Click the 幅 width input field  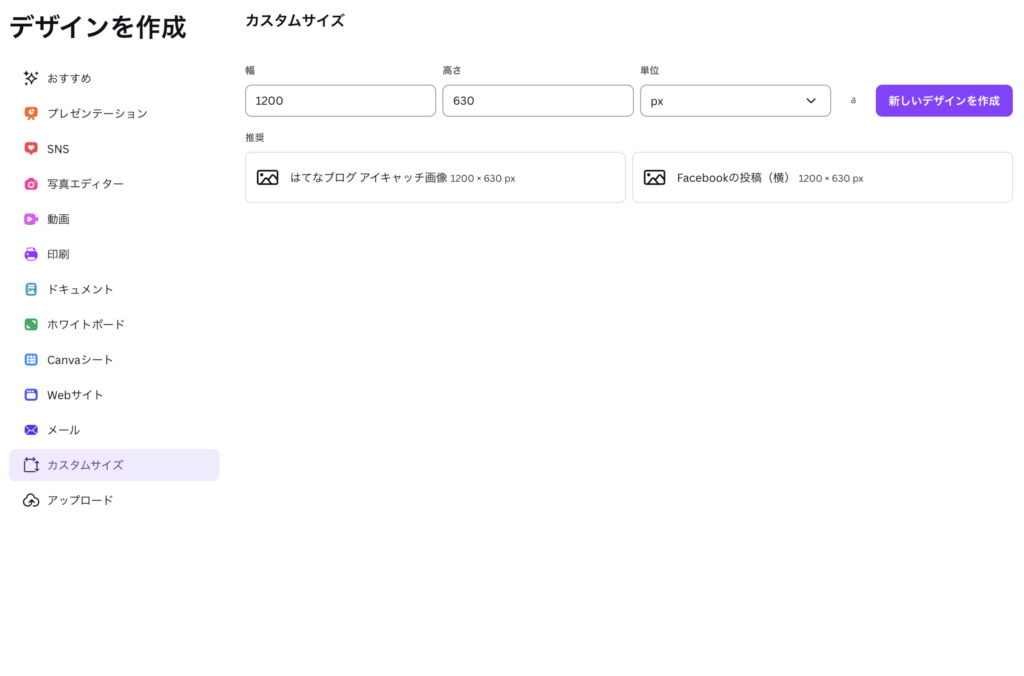coord(340,101)
